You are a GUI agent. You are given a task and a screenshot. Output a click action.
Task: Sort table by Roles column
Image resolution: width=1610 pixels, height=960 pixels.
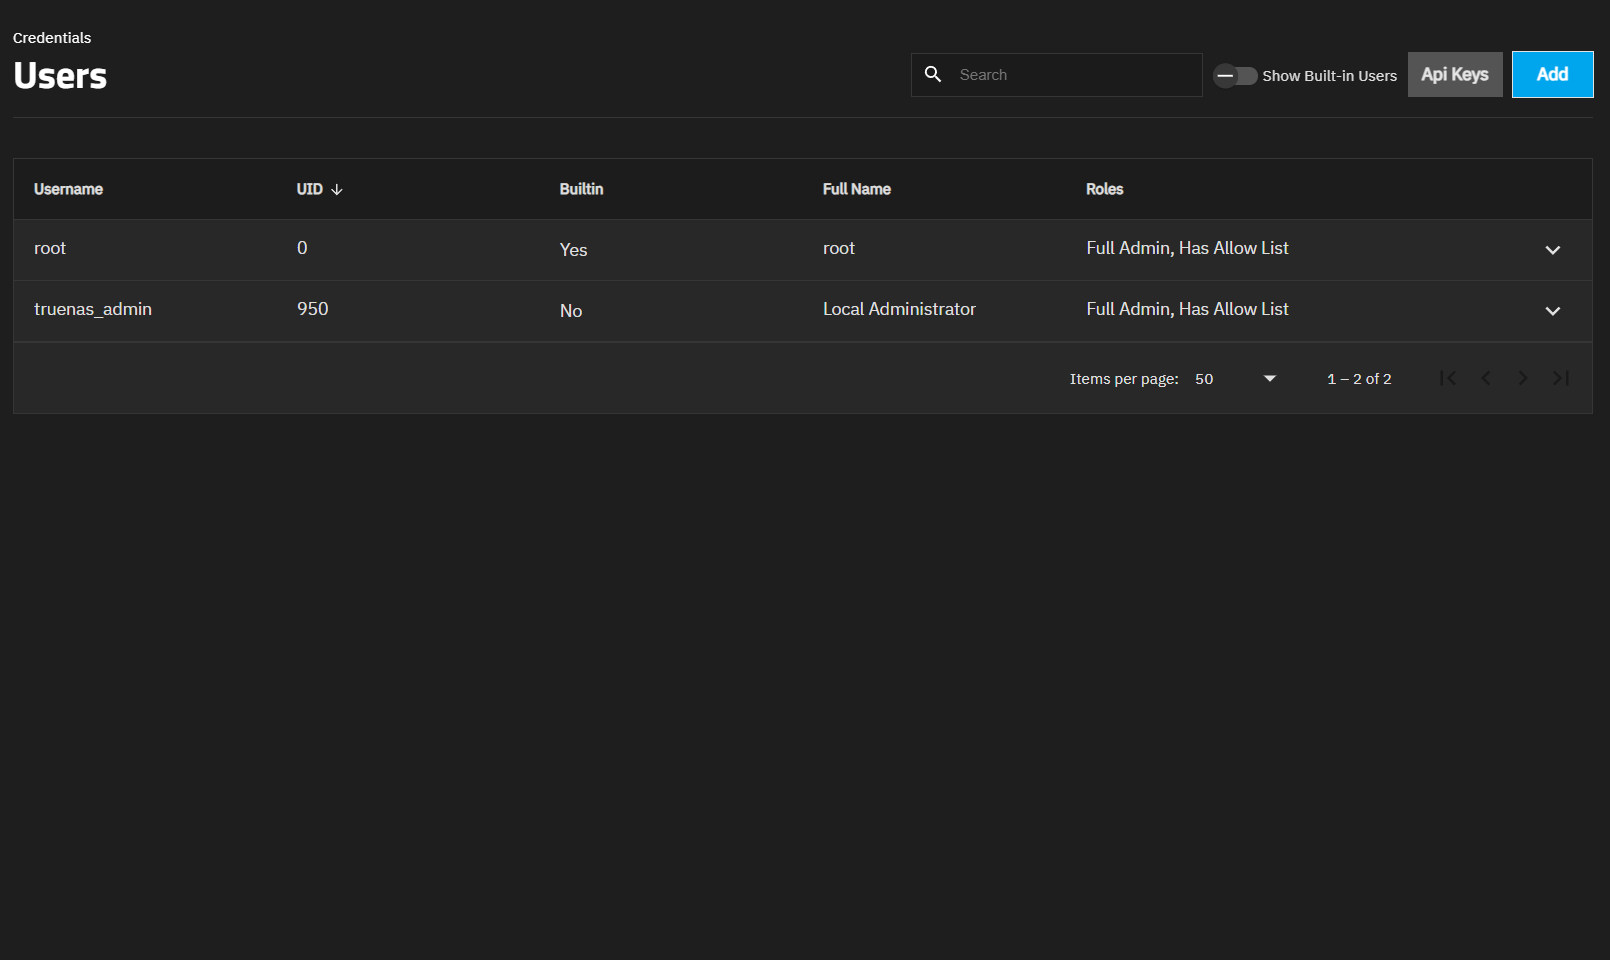(x=1104, y=189)
